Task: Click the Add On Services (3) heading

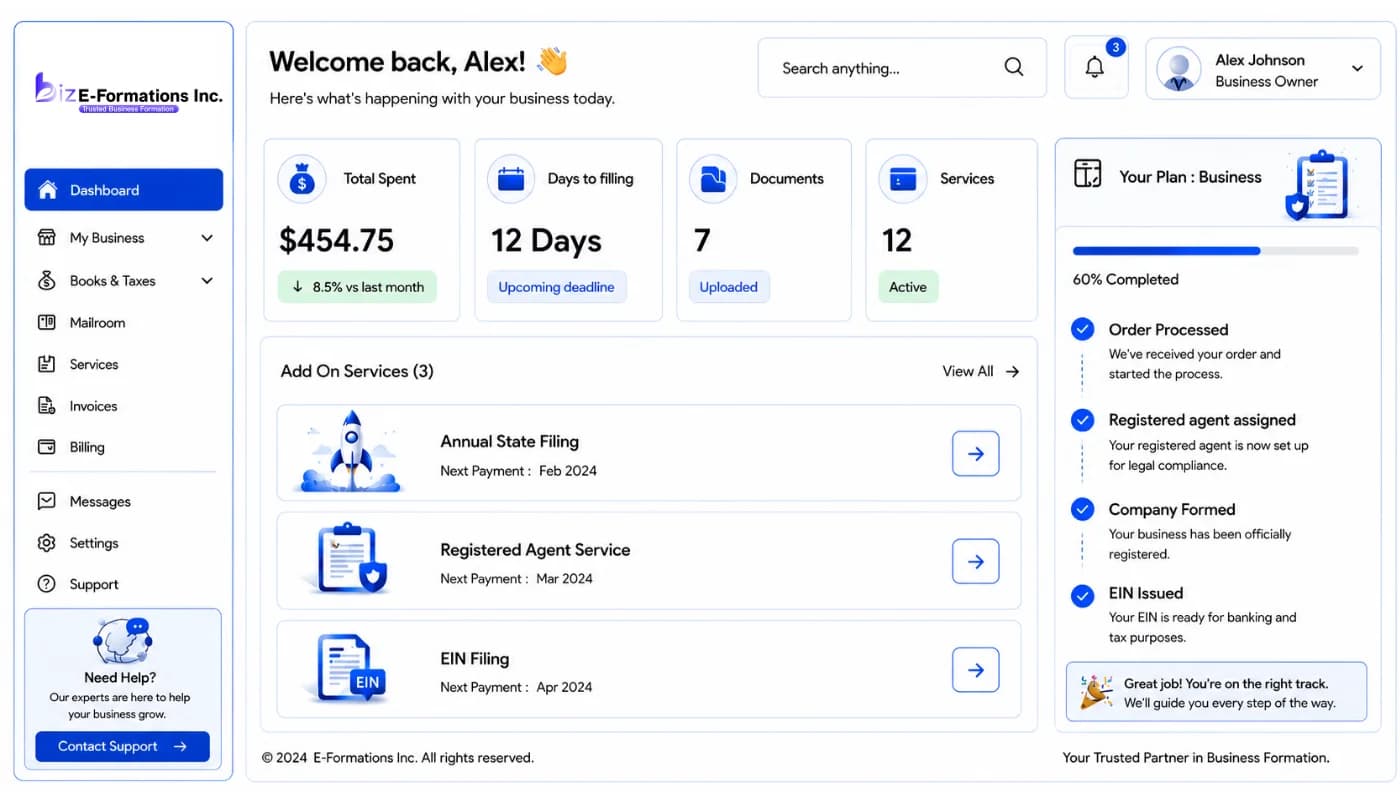Action: pyautogui.click(x=357, y=371)
